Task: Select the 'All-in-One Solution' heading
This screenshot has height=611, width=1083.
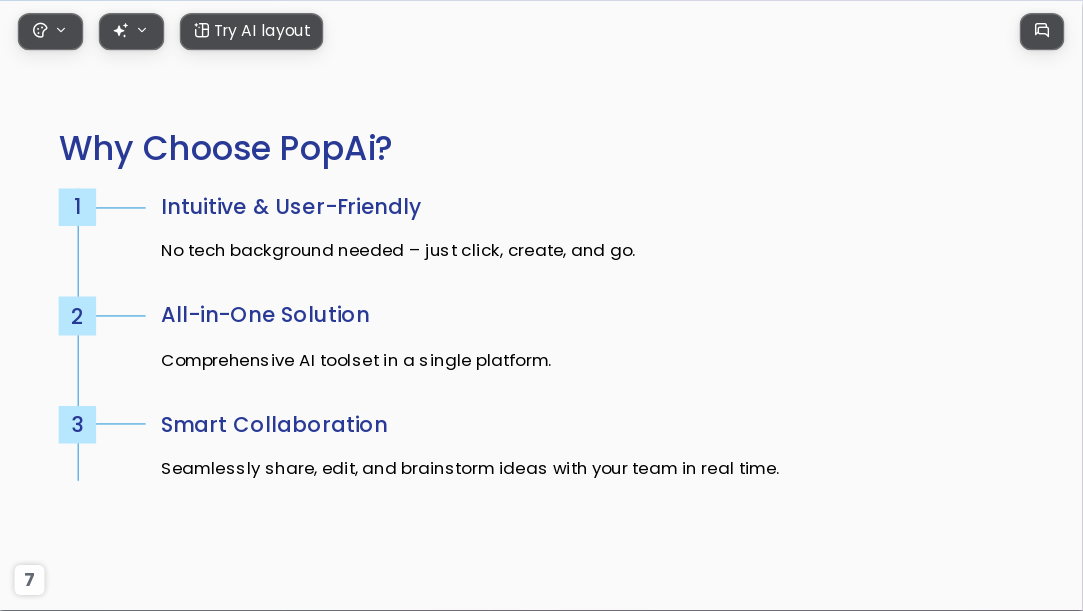Action: click(265, 315)
